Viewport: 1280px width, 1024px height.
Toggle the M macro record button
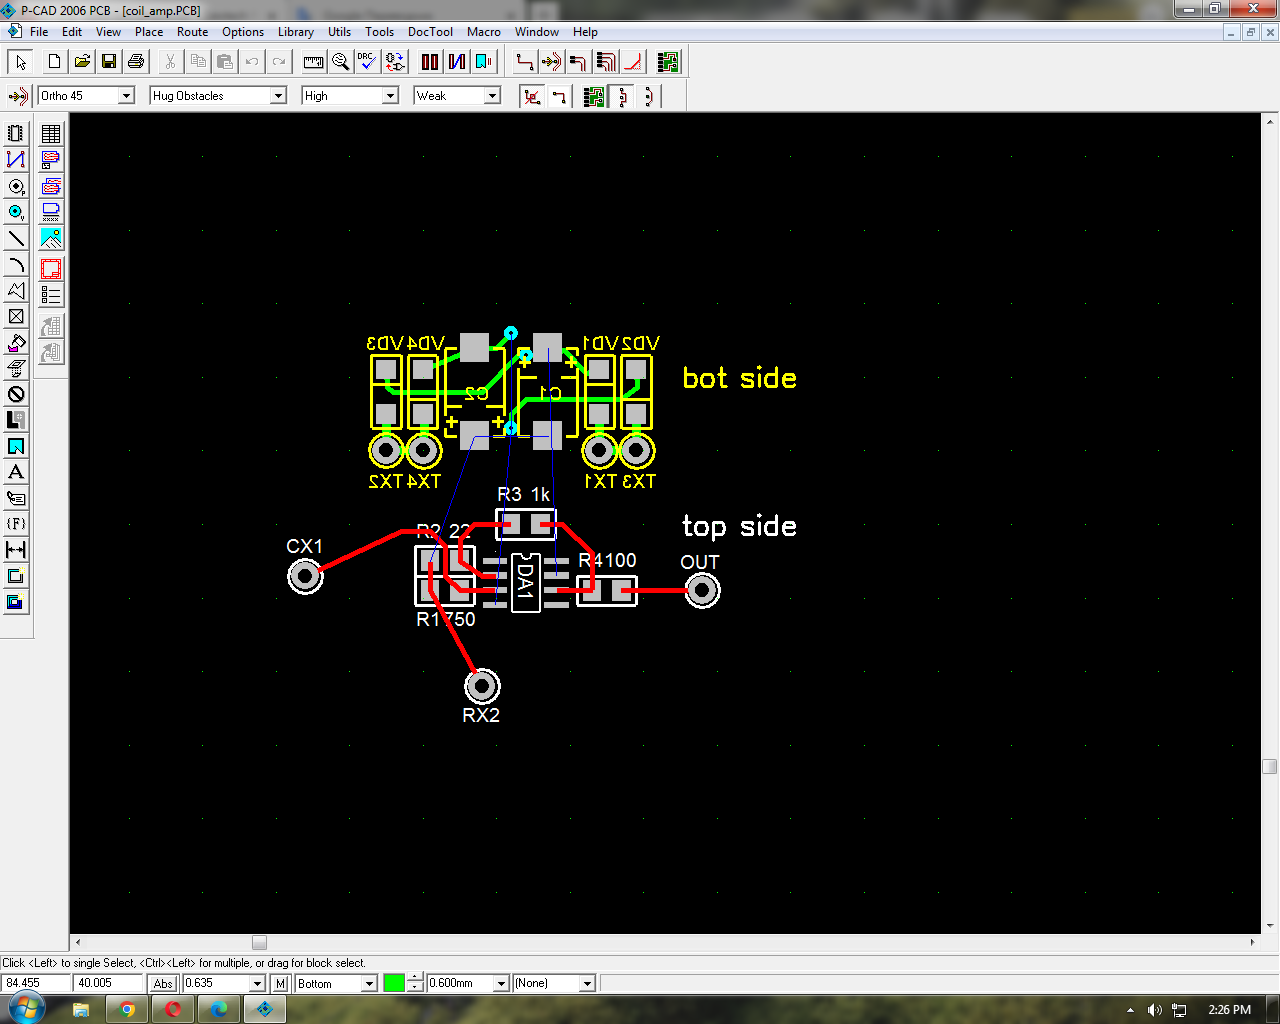pos(281,984)
